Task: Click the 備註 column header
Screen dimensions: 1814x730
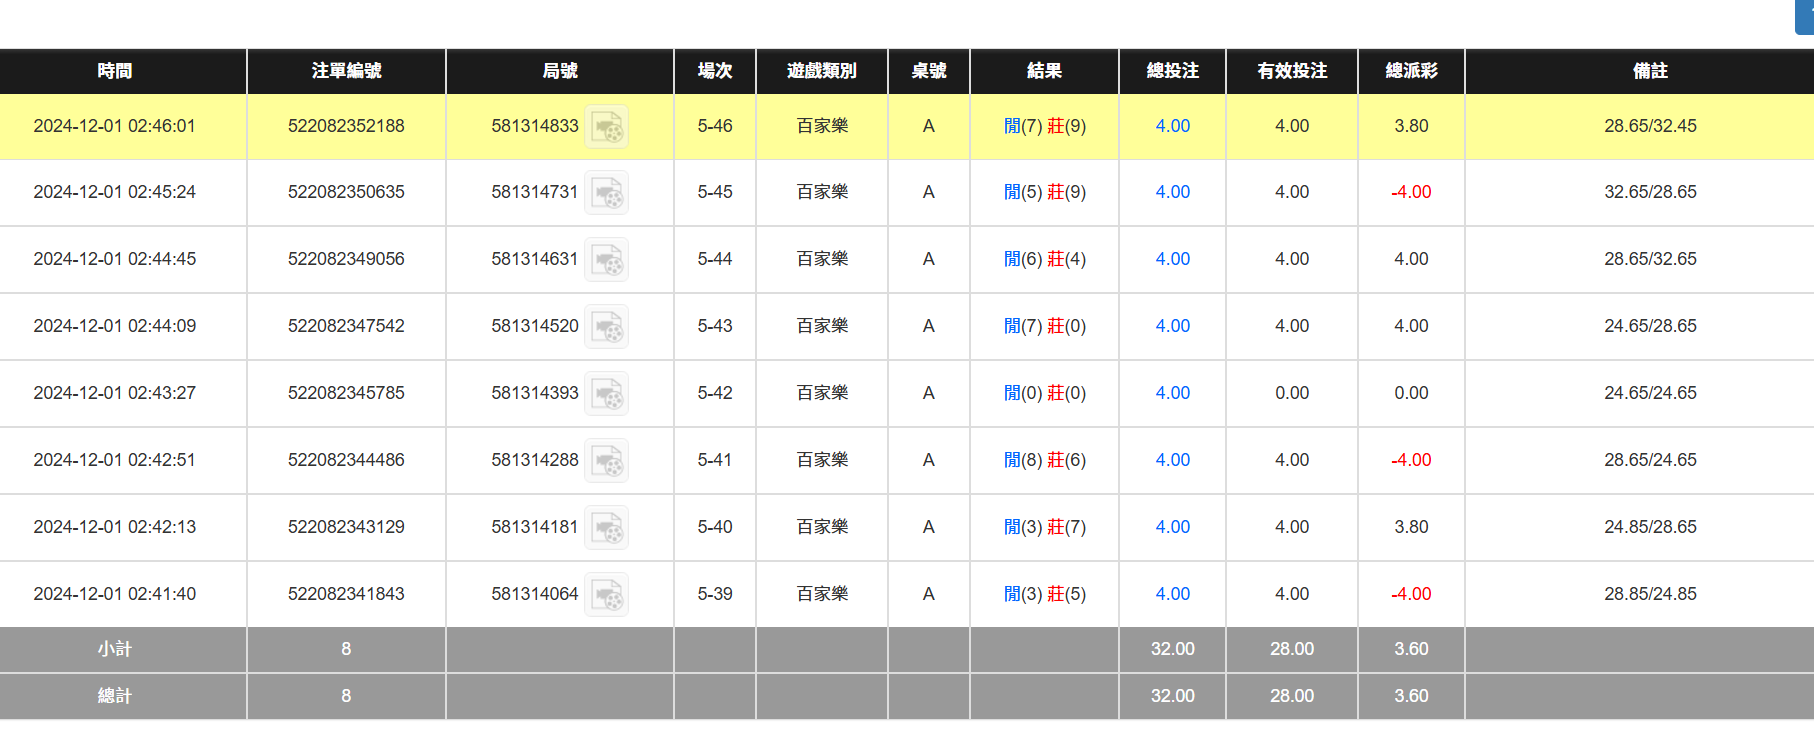Action: pyautogui.click(x=1650, y=71)
